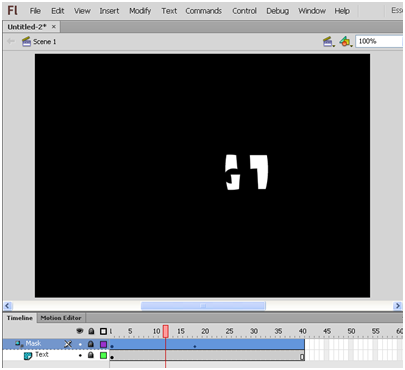Unlock the Mask layer padlock
405x370 pixels.
pyautogui.click(x=91, y=344)
